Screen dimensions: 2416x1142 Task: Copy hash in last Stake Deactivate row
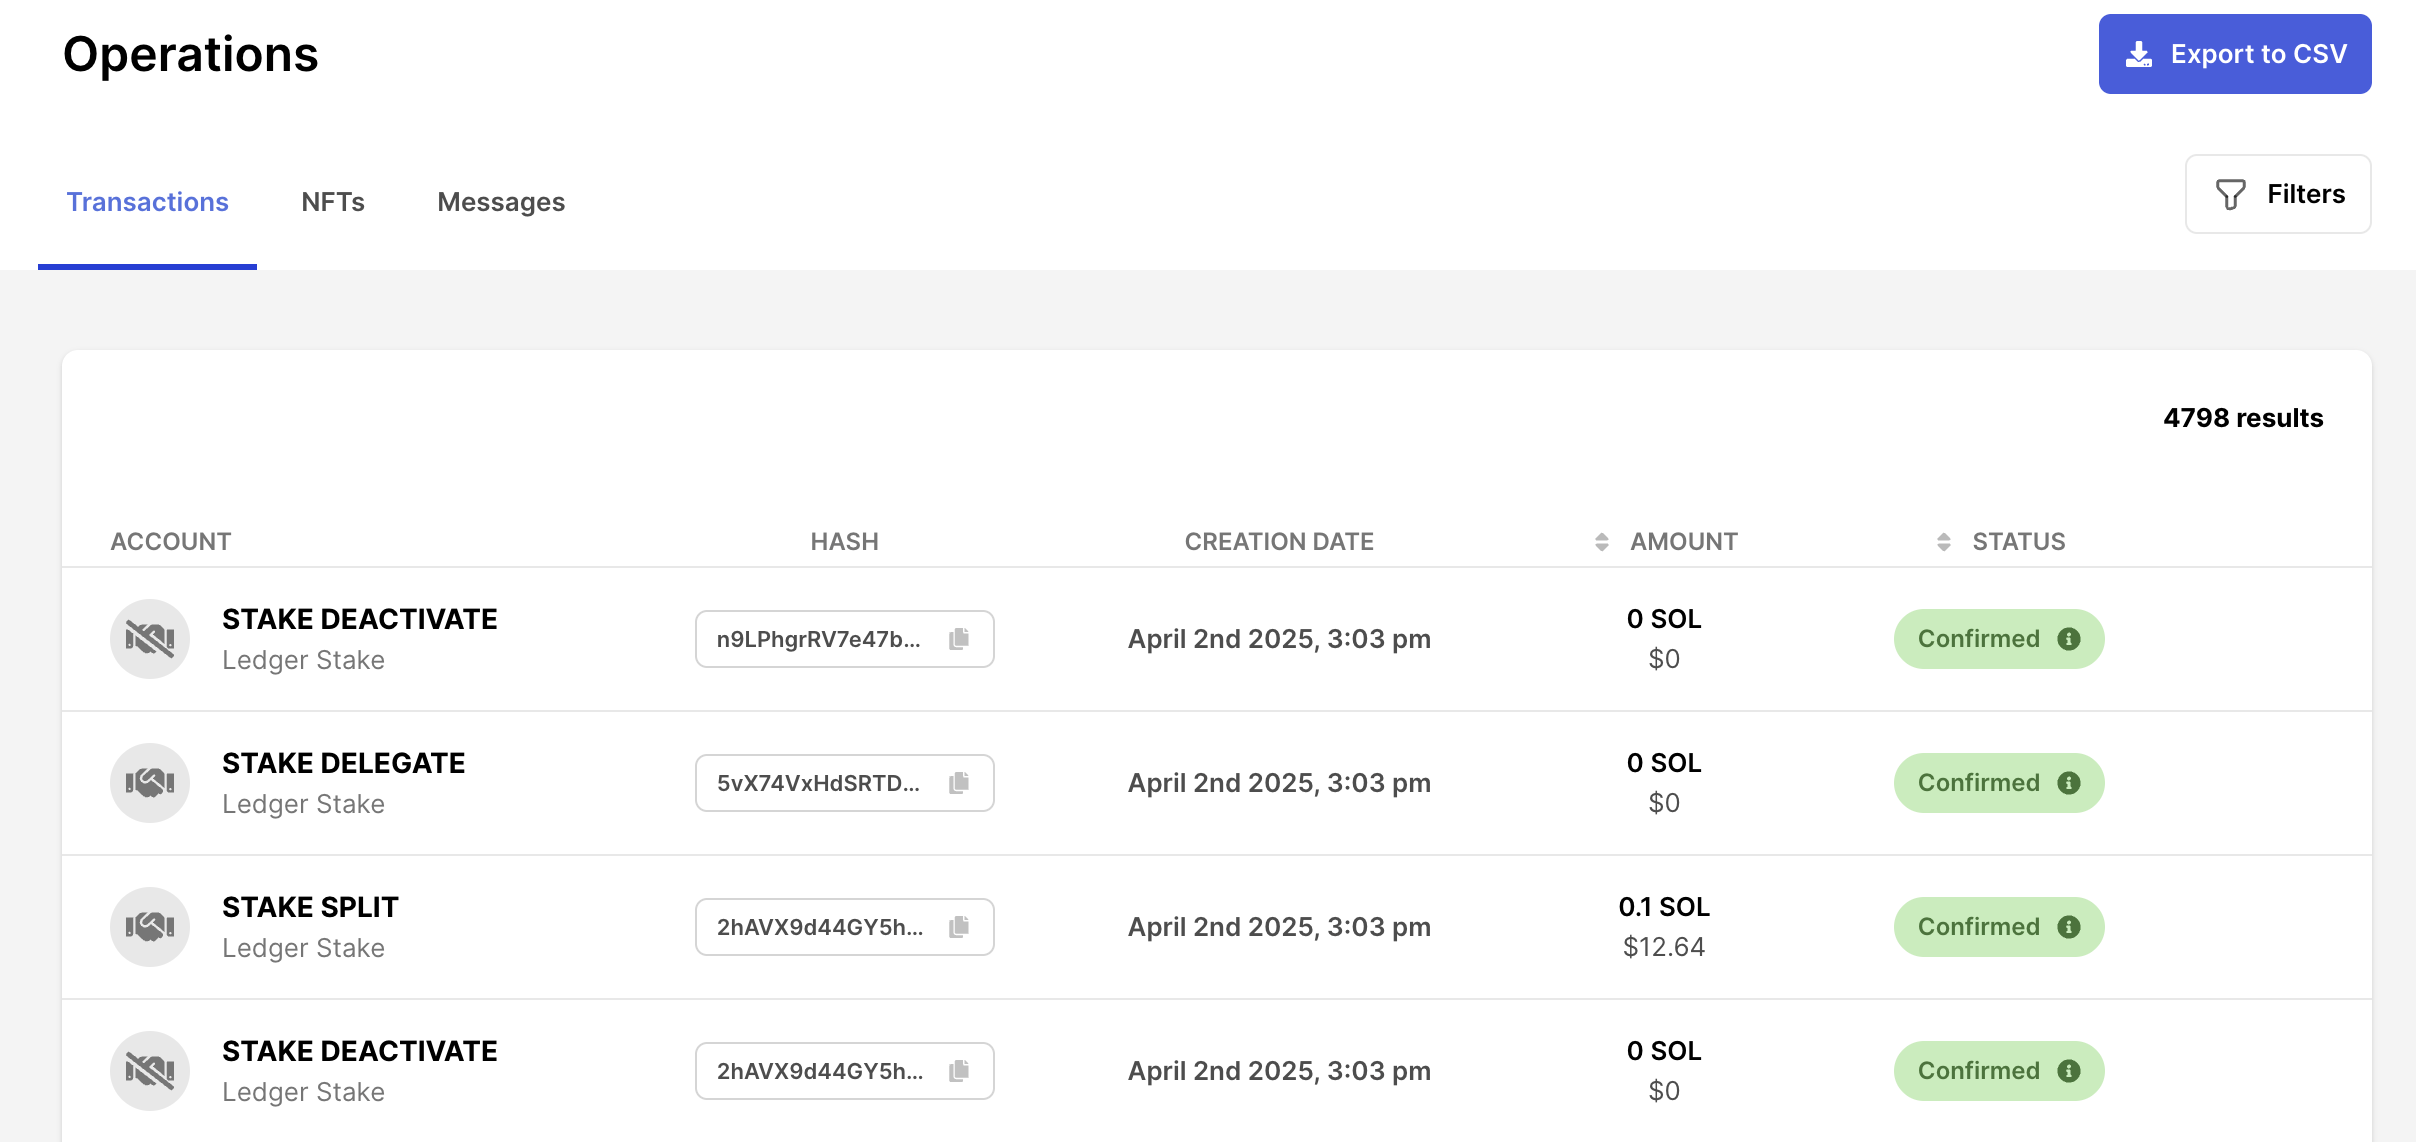[x=959, y=1071]
